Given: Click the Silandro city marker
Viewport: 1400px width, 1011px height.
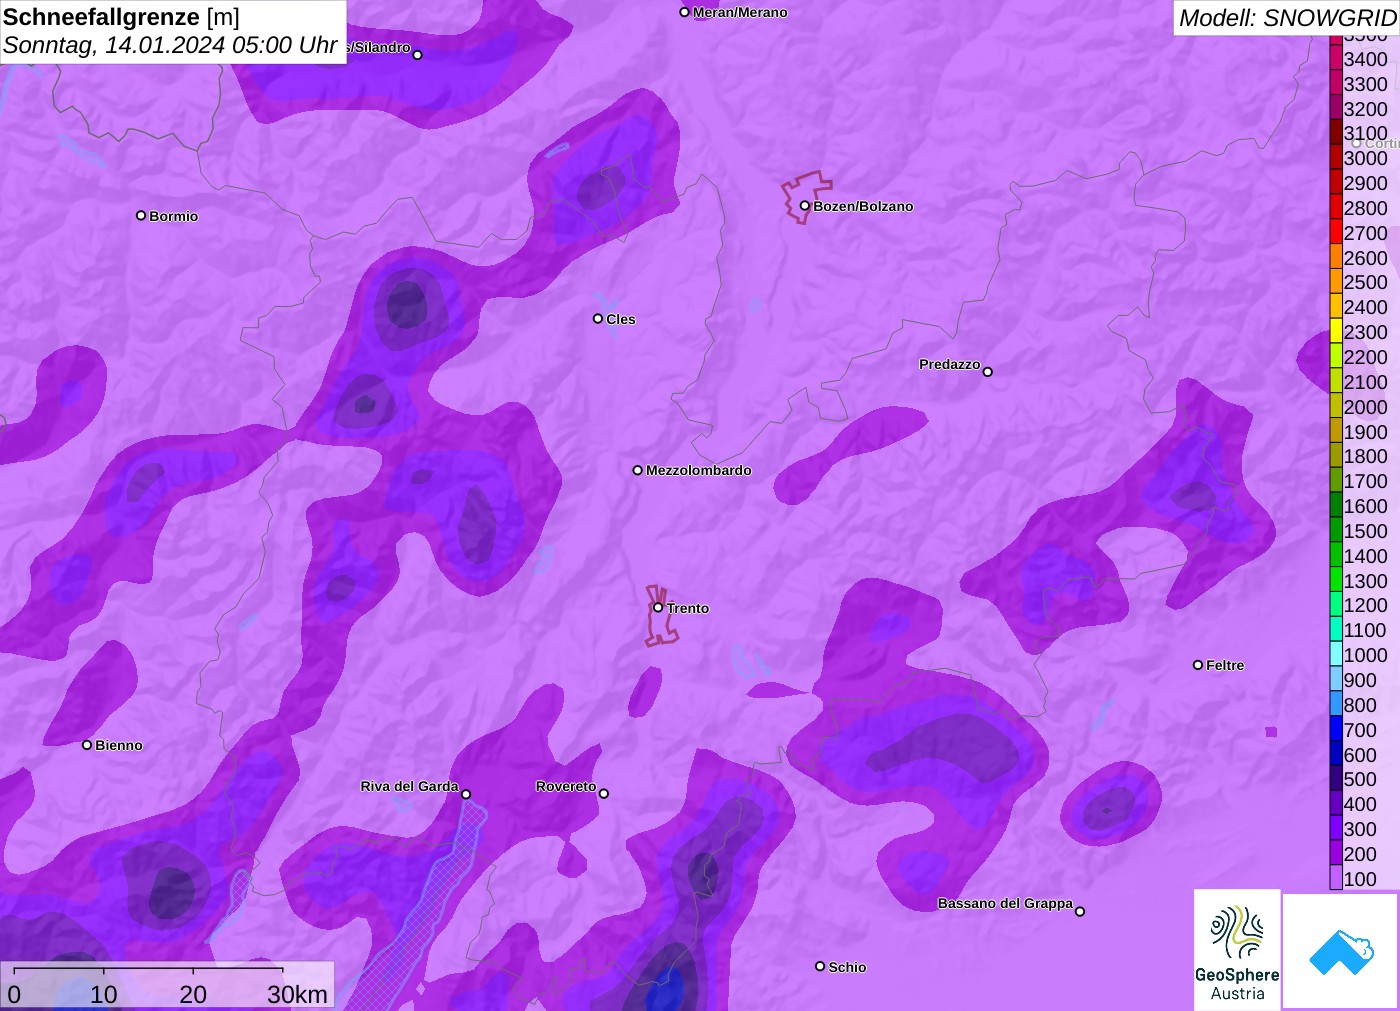Looking at the screenshot, I should pos(418,55).
